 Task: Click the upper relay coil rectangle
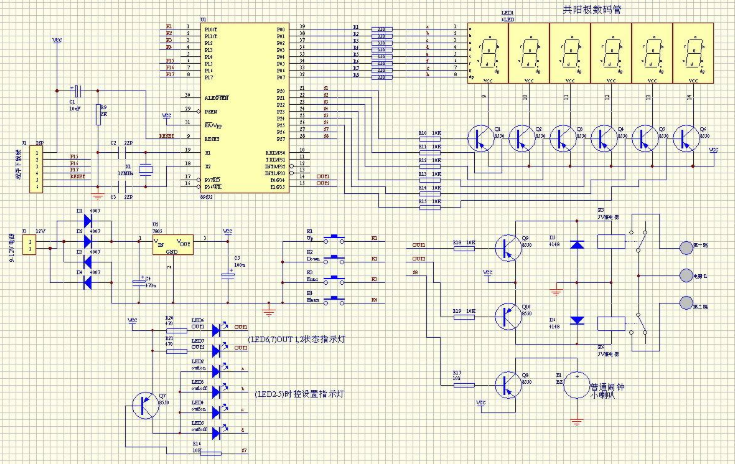(611, 241)
